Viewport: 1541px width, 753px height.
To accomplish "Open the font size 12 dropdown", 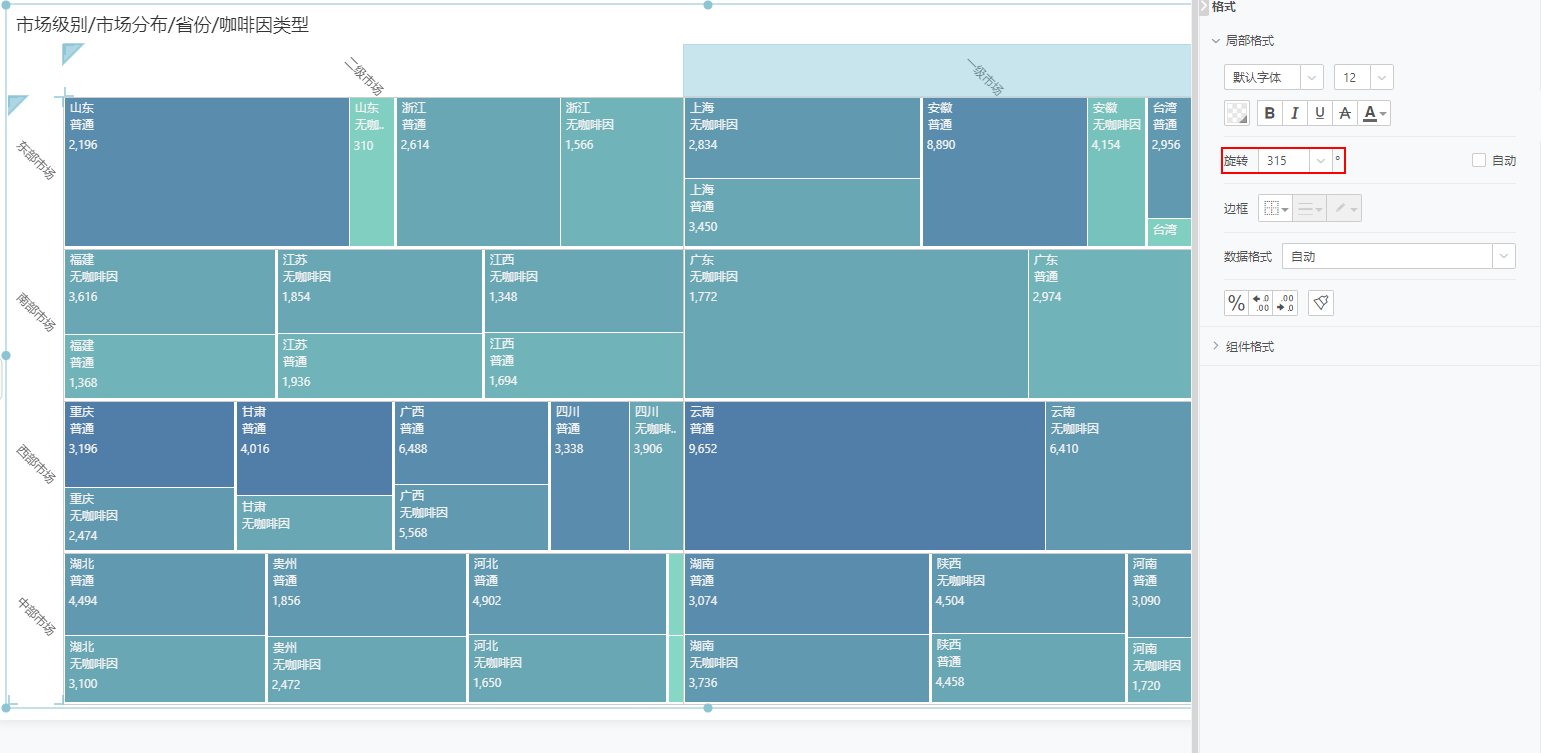I will [1363, 77].
